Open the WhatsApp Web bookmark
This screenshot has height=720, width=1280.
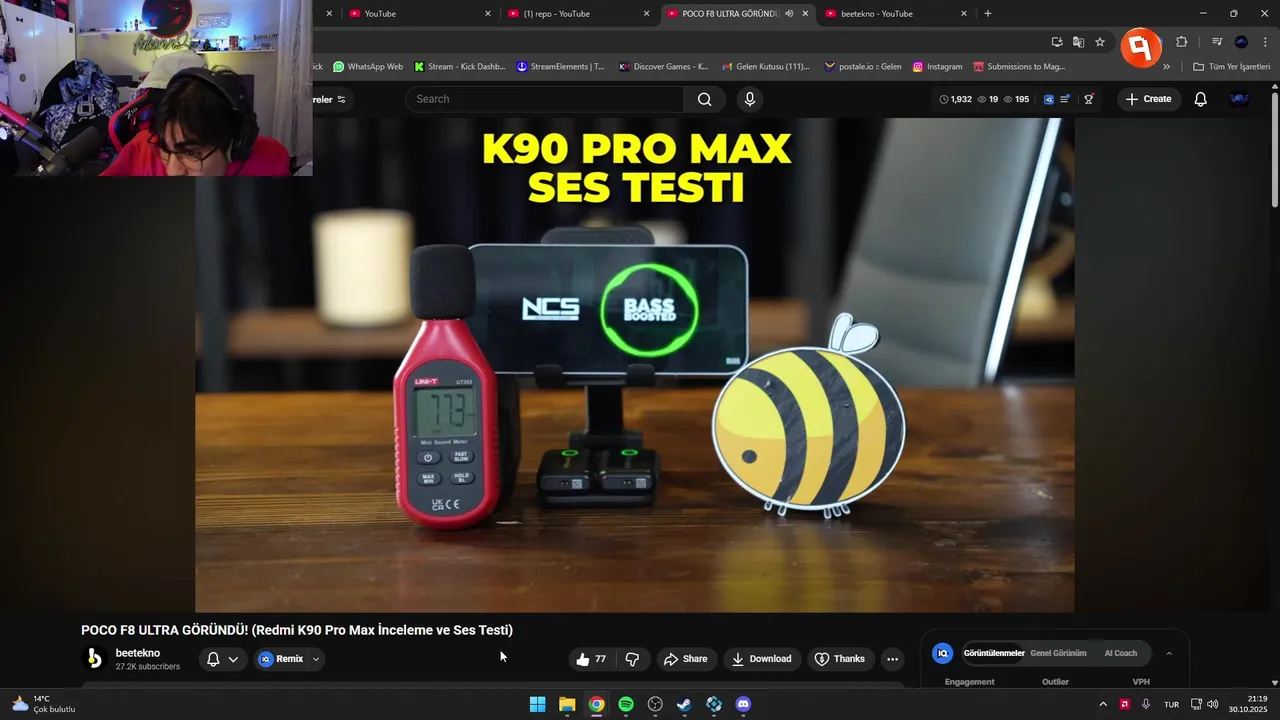[x=367, y=67]
